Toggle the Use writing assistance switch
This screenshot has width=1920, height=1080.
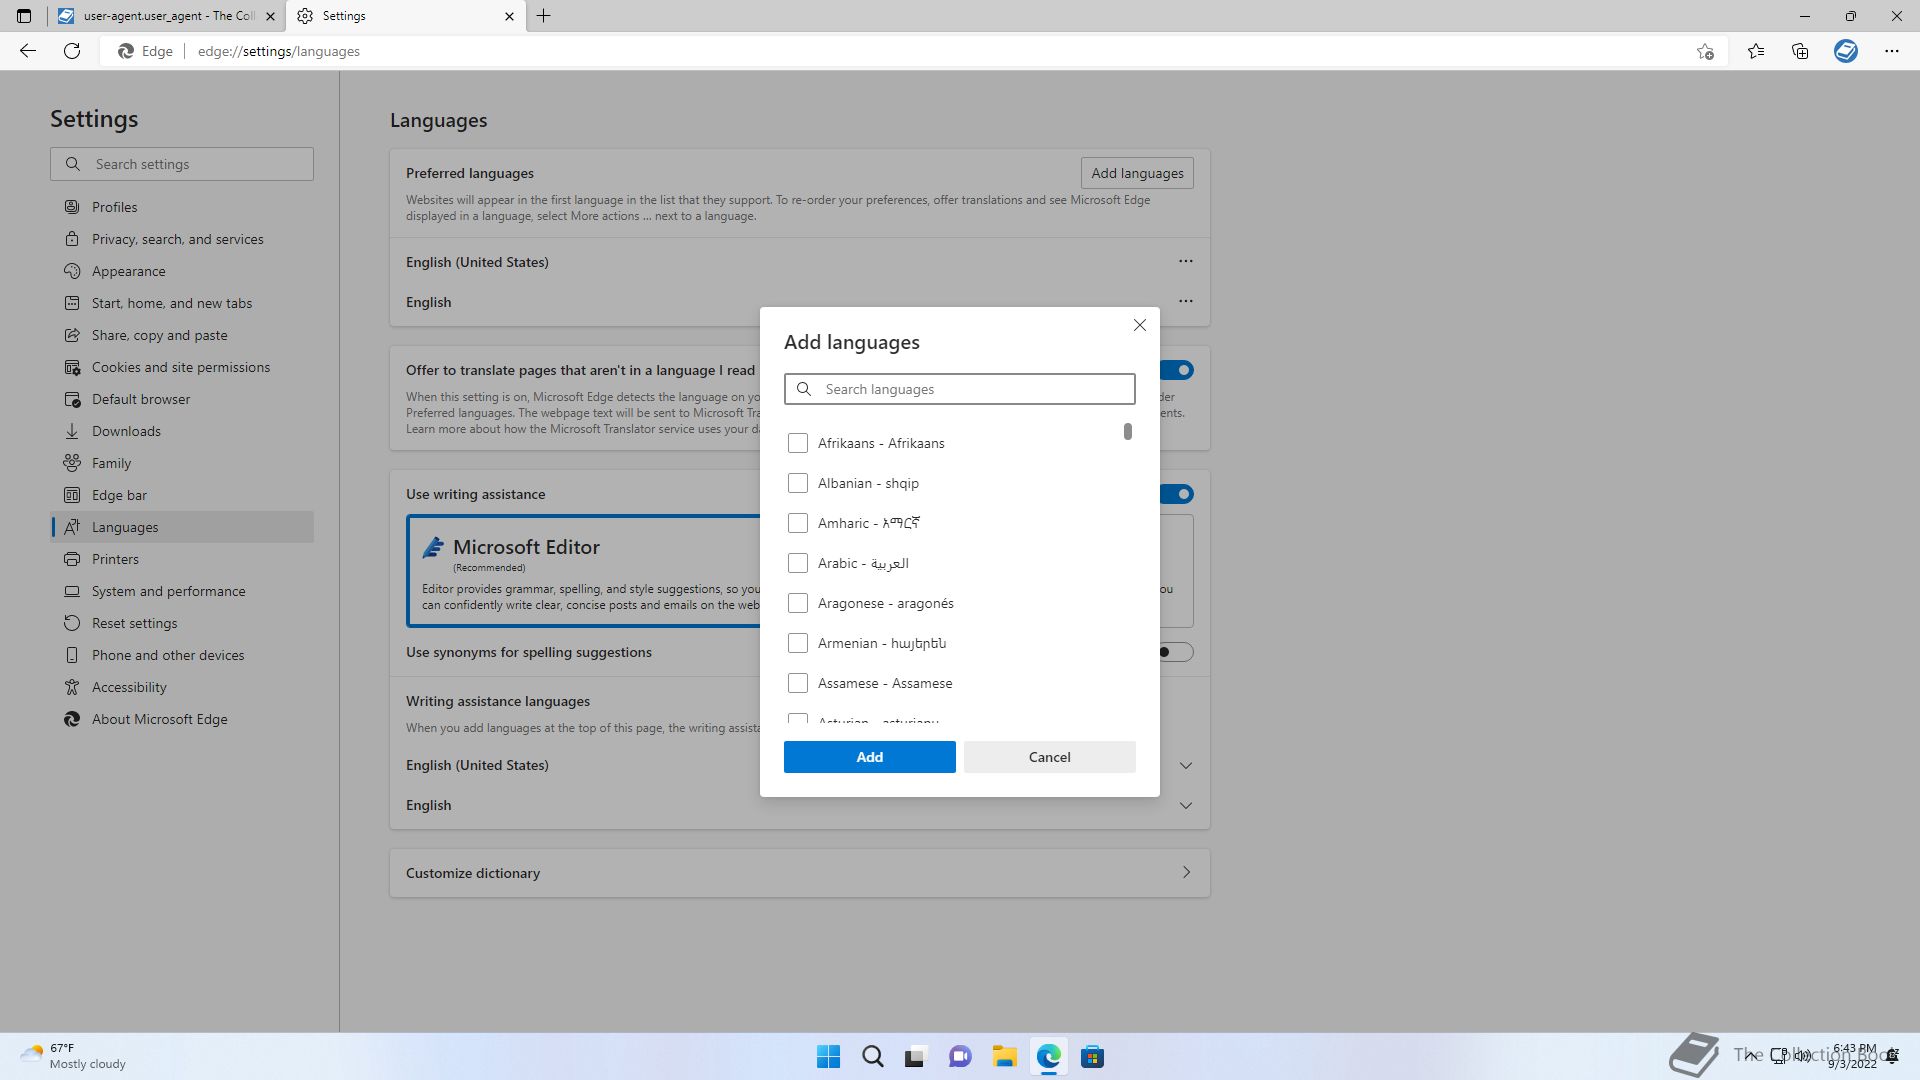pos(1176,494)
